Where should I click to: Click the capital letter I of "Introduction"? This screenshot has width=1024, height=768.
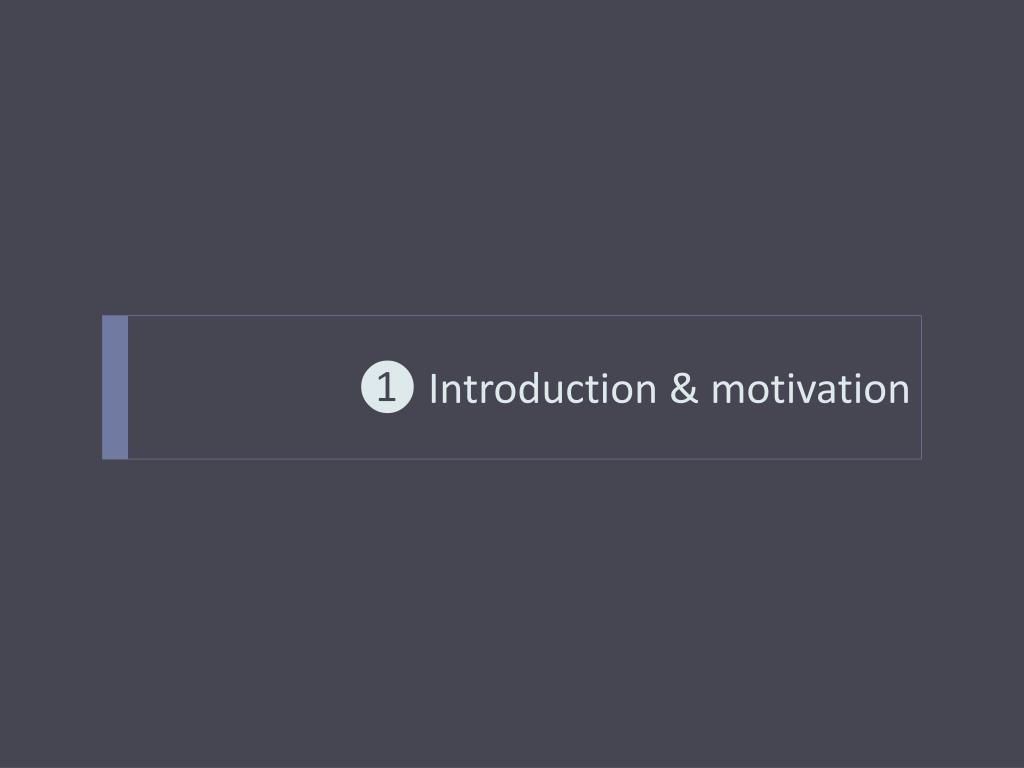[434, 389]
